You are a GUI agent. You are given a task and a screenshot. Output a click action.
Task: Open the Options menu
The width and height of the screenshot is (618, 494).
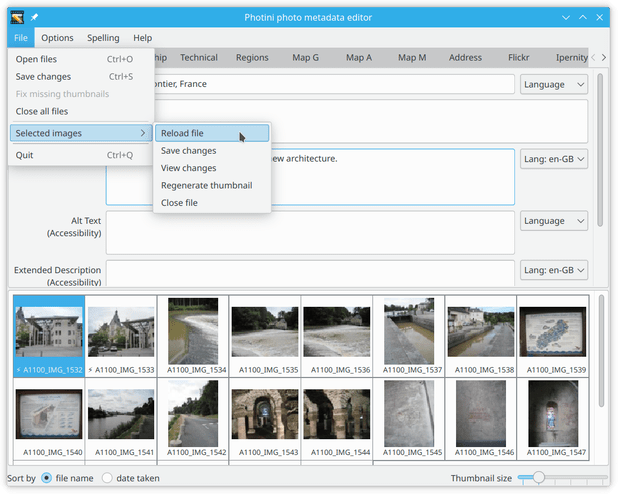(x=58, y=38)
